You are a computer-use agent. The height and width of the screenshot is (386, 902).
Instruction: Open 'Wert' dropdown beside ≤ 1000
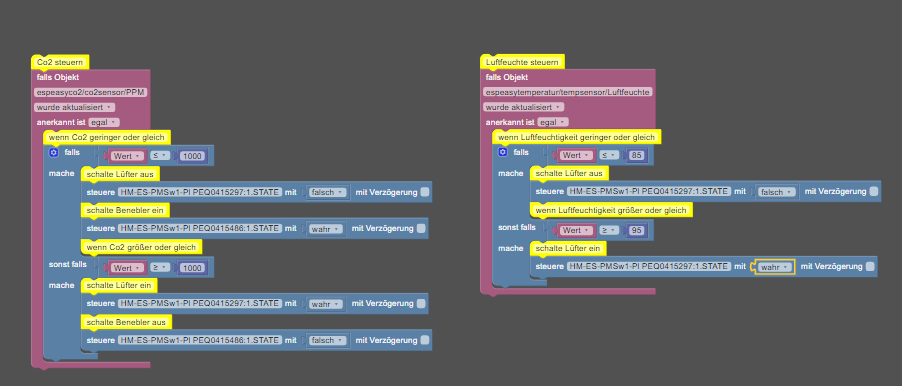coord(126,155)
